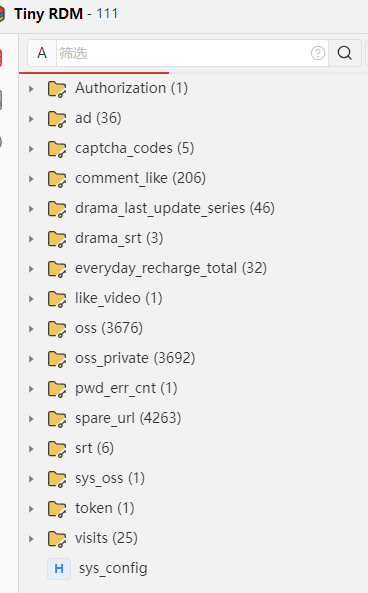Click the spare_url folder icon
The width and height of the screenshot is (368, 593).
pyautogui.click(x=57, y=419)
